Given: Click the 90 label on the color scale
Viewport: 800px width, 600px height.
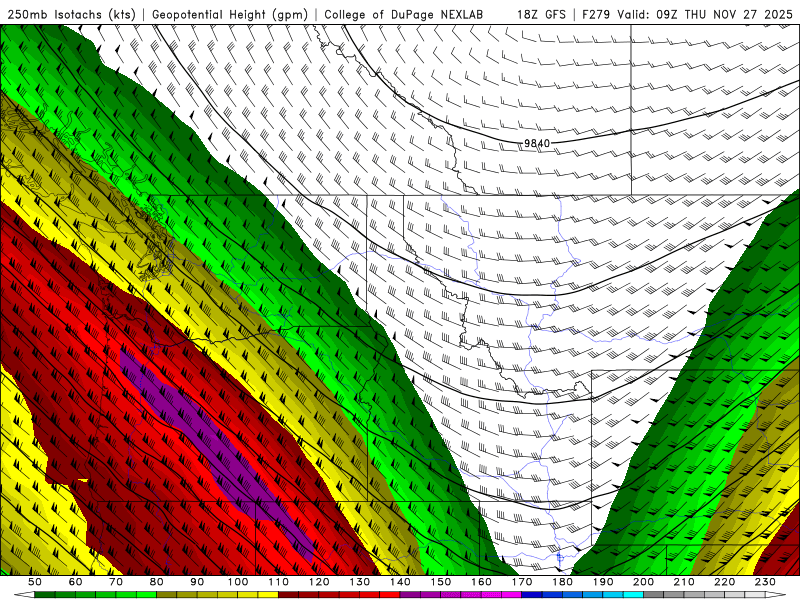Looking at the screenshot, I should coord(197,582).
